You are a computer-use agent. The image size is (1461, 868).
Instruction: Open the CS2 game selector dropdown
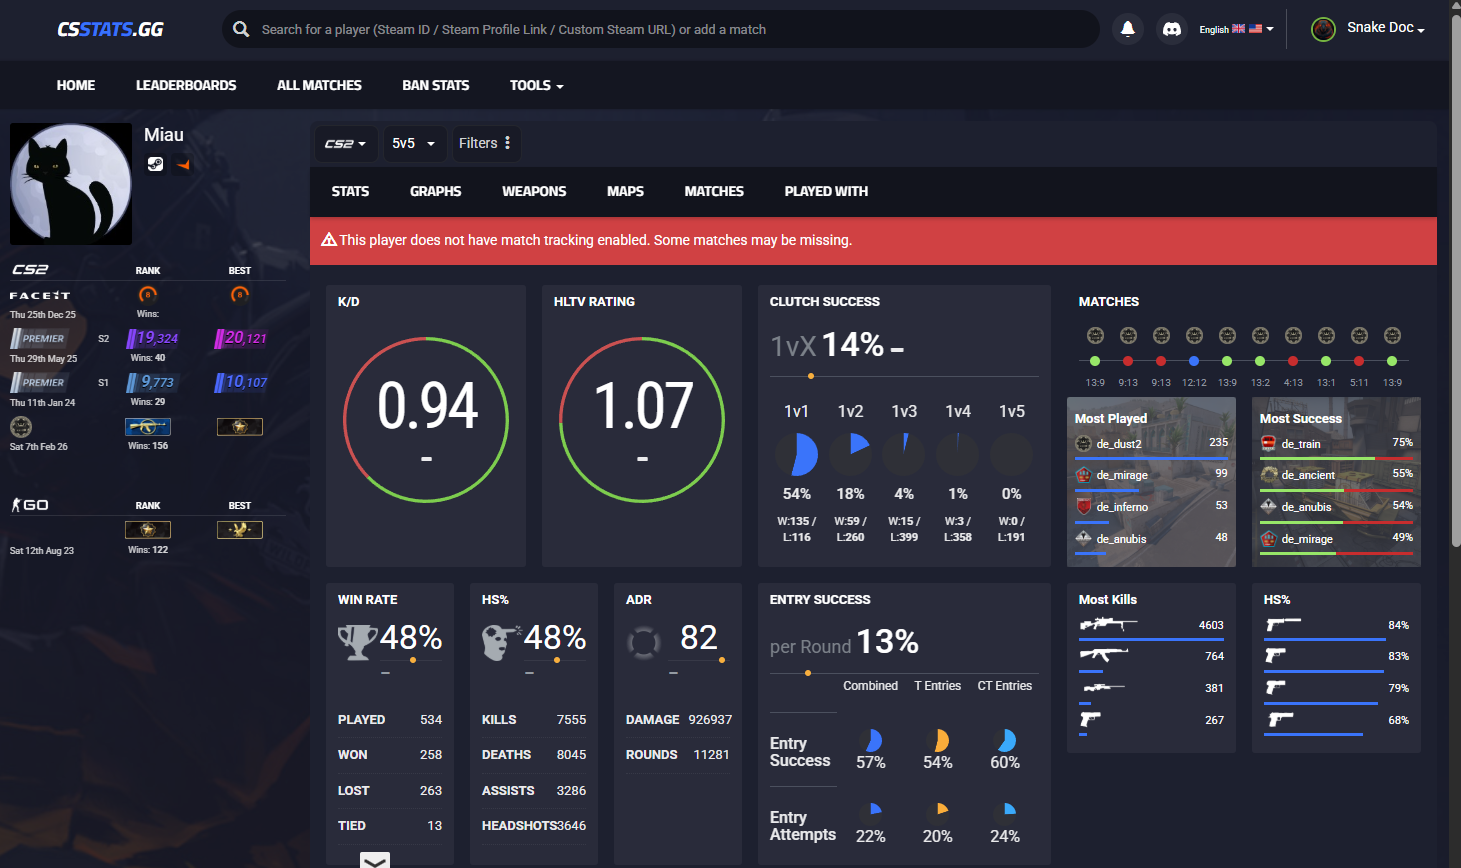click(x=346, y=143)
